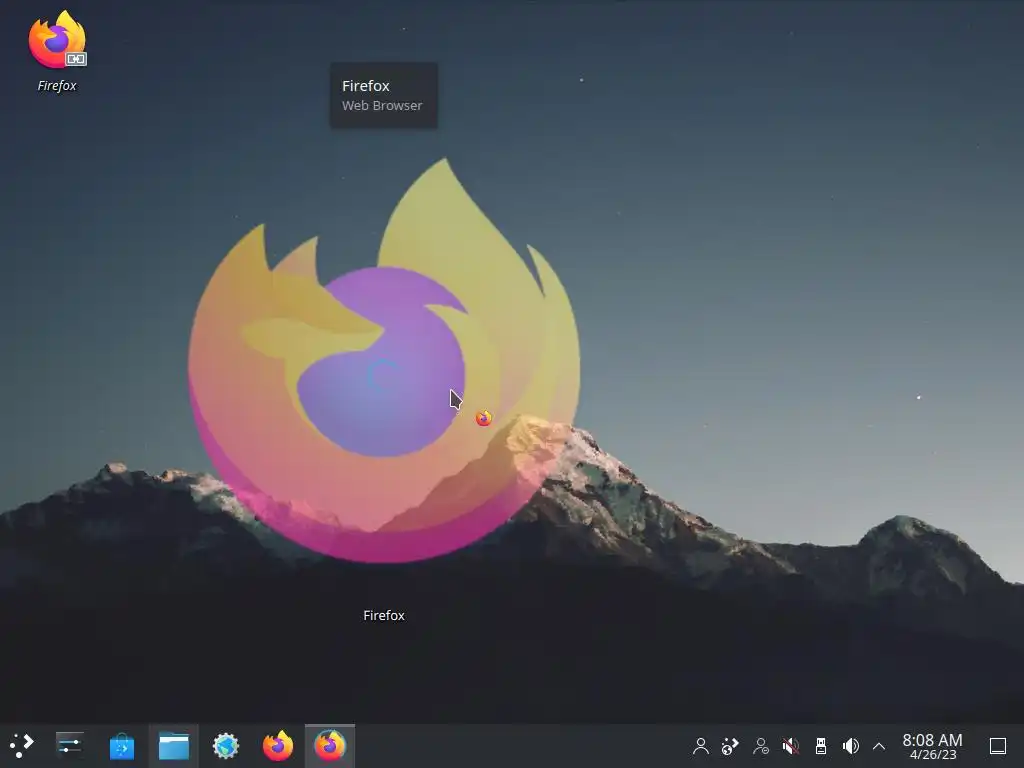The height and width of the screenshot is (768, 1024).
Task: Open the audio volume tray icon
Action: click(850, 746)
